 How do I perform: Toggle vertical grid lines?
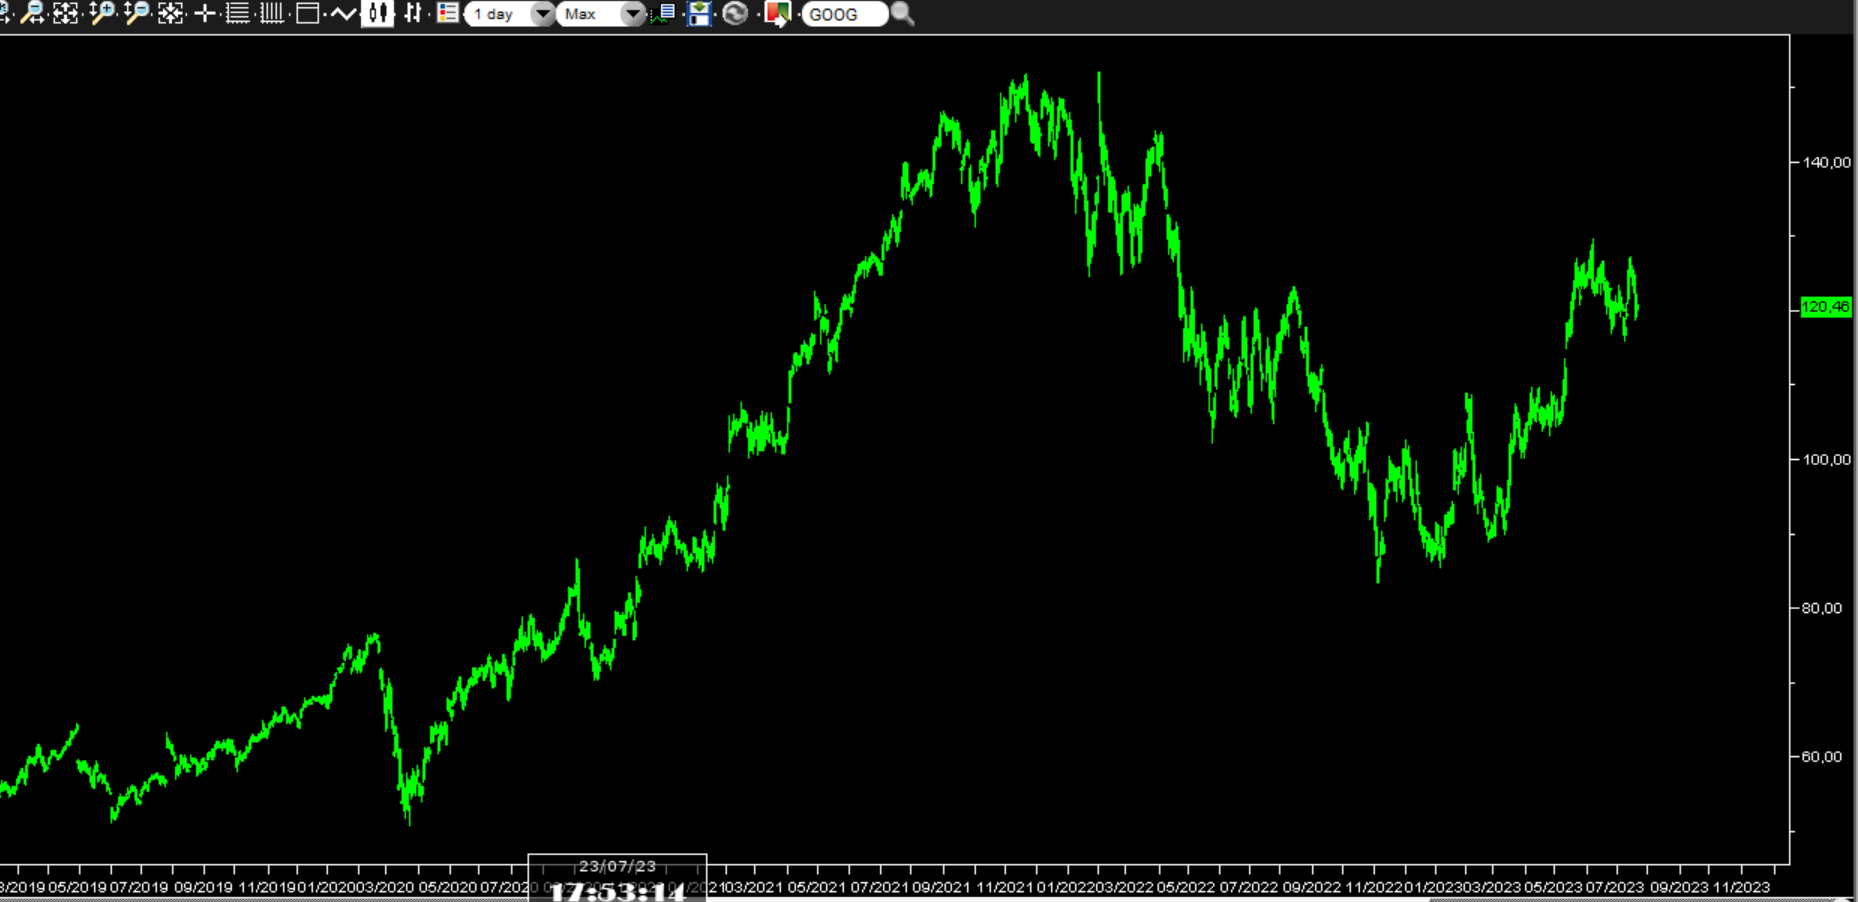tap(271, 13)
